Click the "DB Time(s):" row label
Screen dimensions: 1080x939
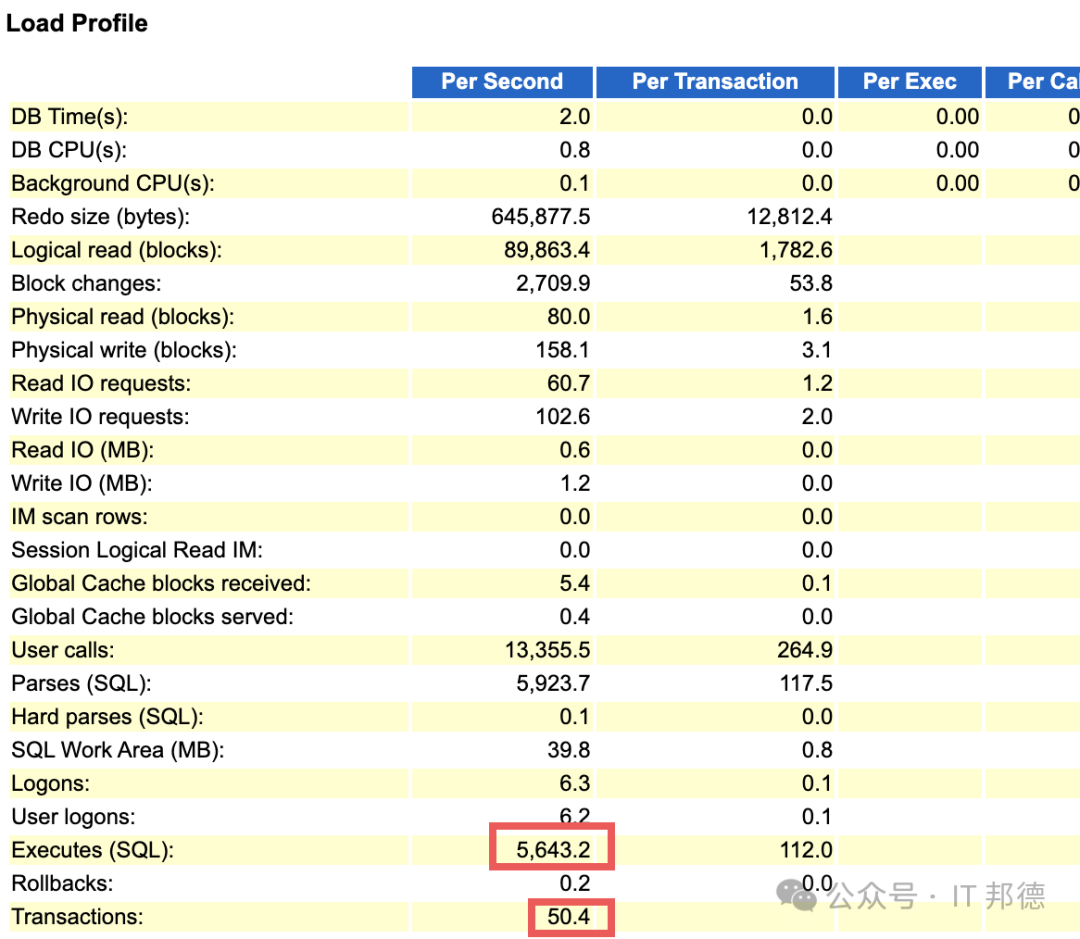pos(70,117)
